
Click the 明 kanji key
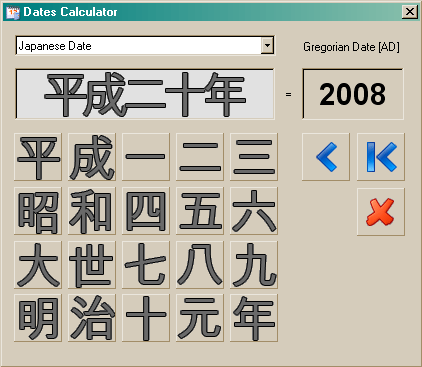pyautogui.click(x=38, y=318)
